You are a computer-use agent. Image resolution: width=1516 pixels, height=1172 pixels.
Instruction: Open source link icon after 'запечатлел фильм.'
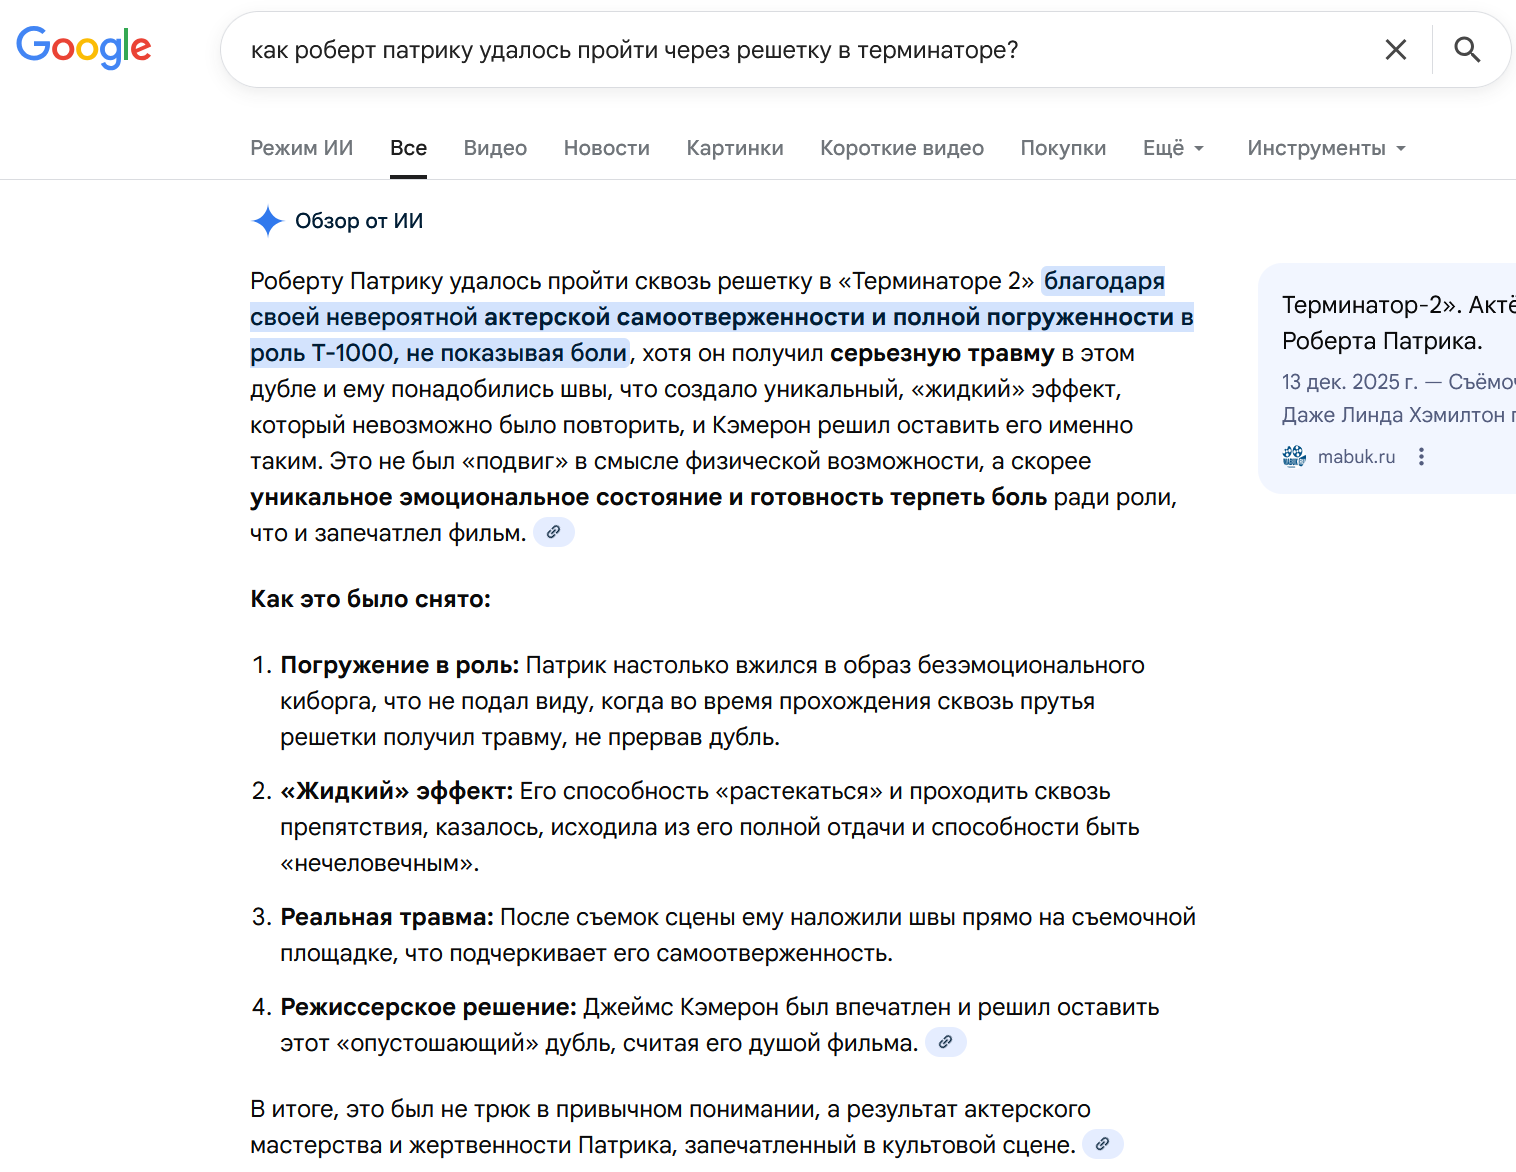[554, 532]
